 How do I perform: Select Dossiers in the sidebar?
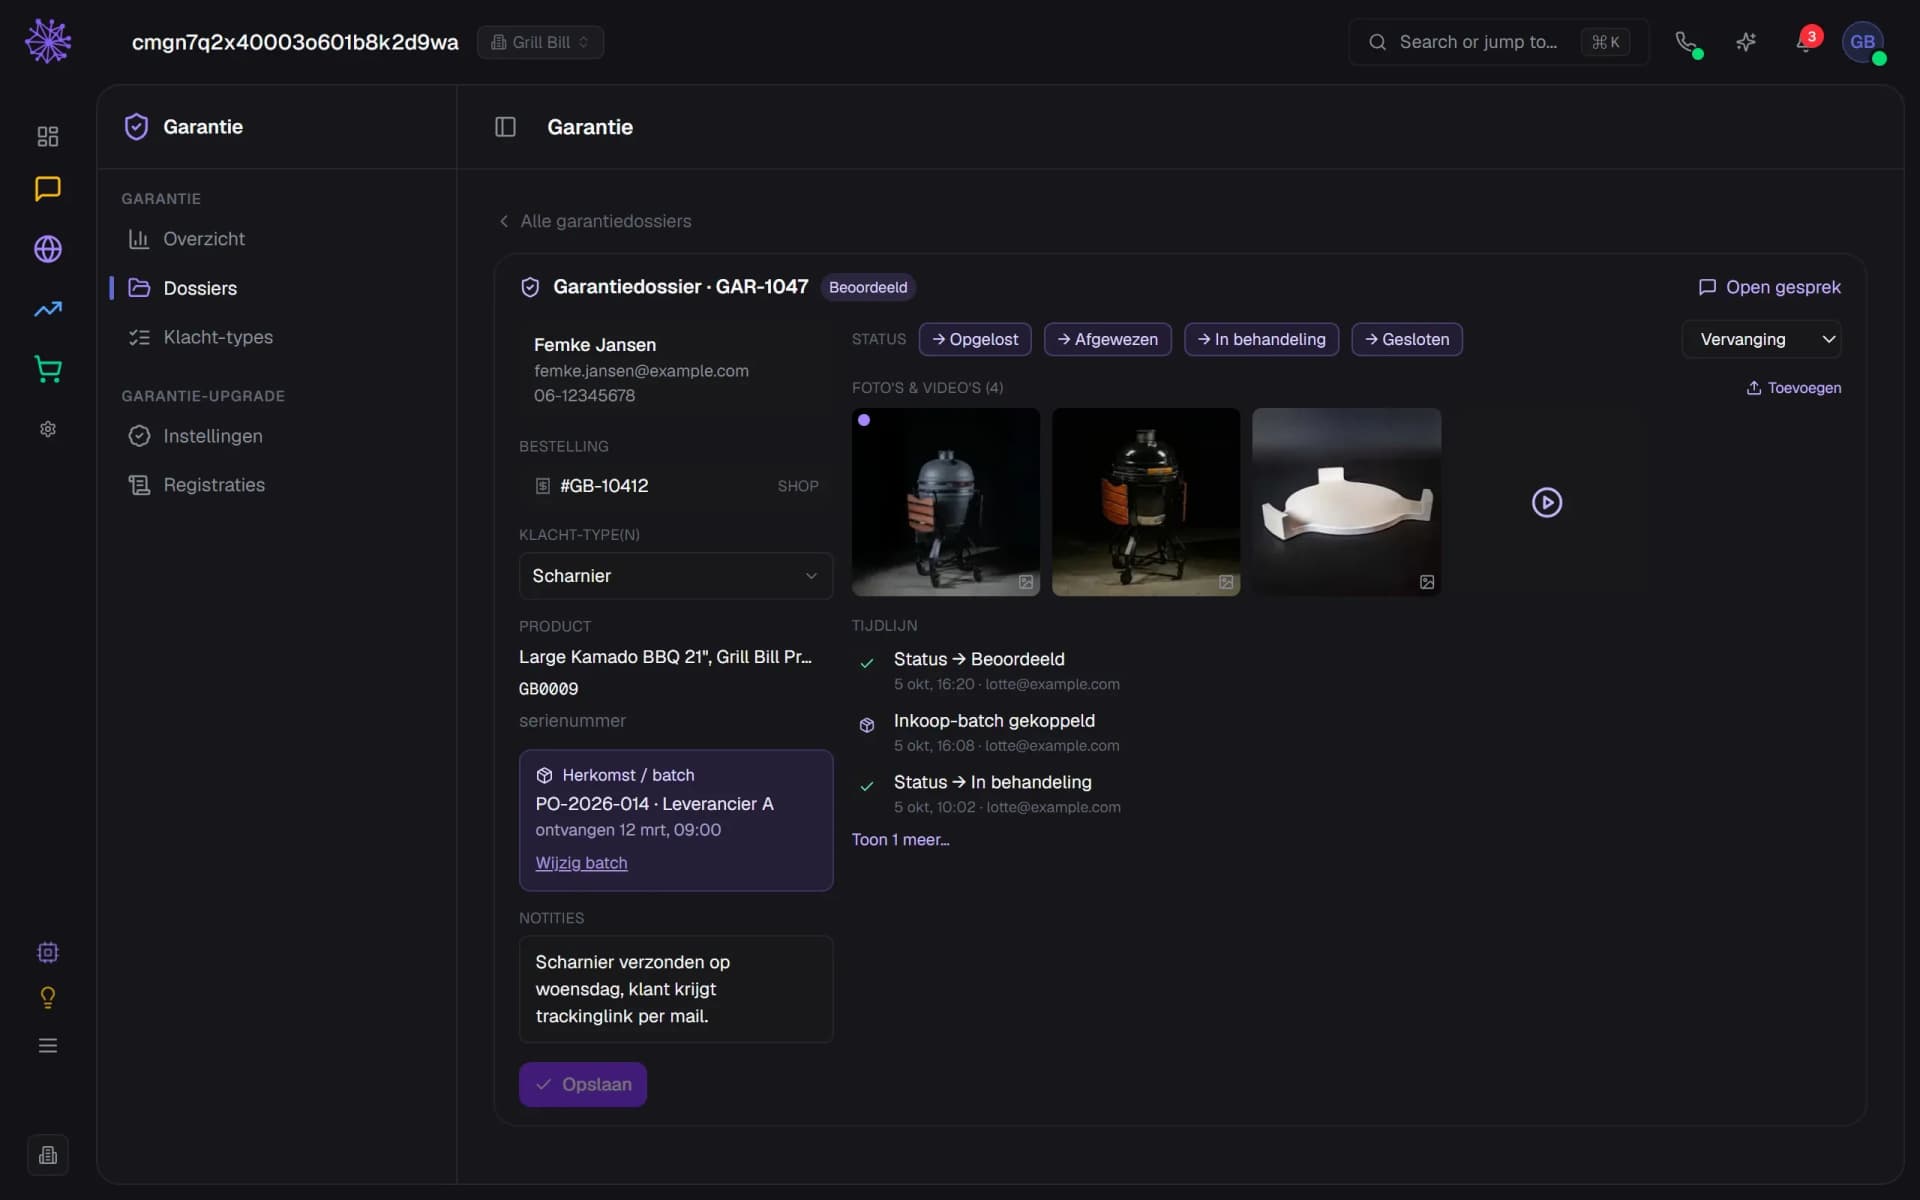277,288
